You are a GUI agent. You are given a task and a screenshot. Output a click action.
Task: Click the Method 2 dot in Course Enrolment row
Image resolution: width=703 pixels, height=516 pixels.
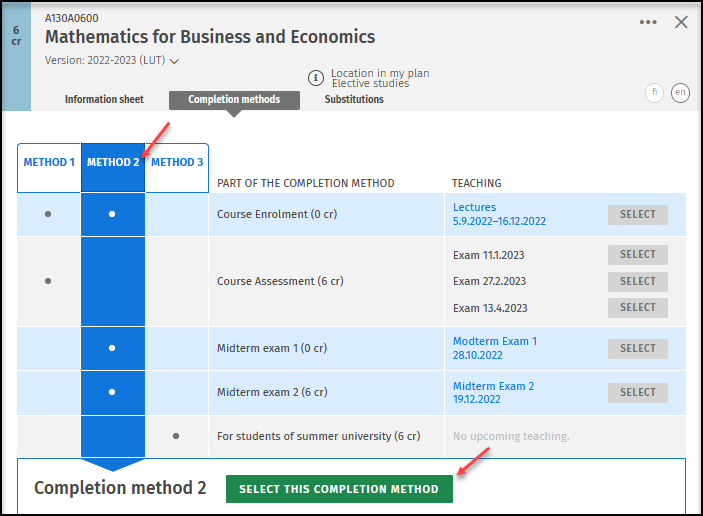[x=112, y=214]
